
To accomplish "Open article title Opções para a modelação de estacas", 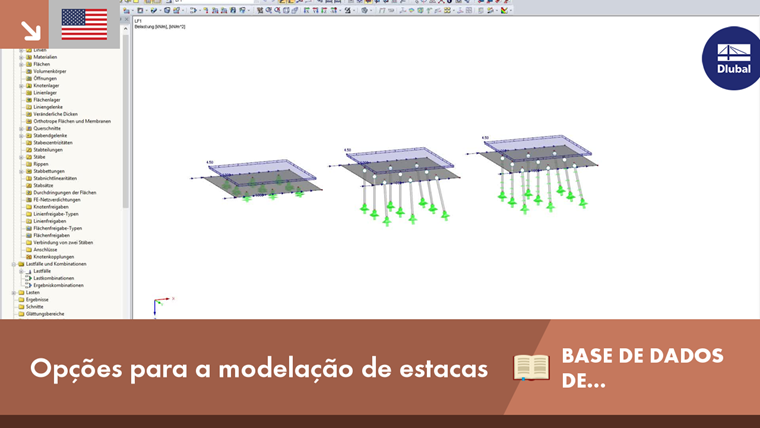I will (x=259, y=369).
